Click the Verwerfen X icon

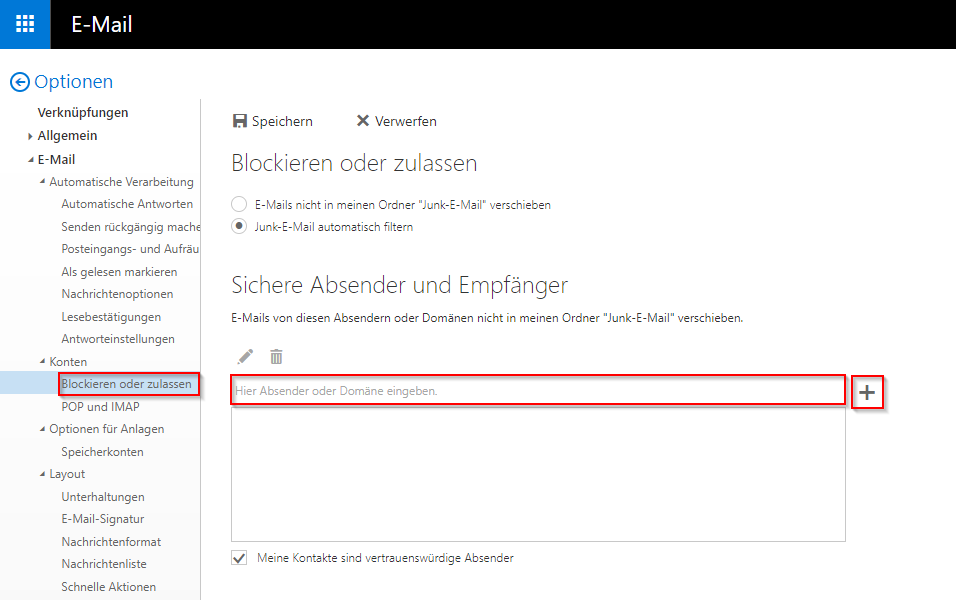click(x=363, y=121)
